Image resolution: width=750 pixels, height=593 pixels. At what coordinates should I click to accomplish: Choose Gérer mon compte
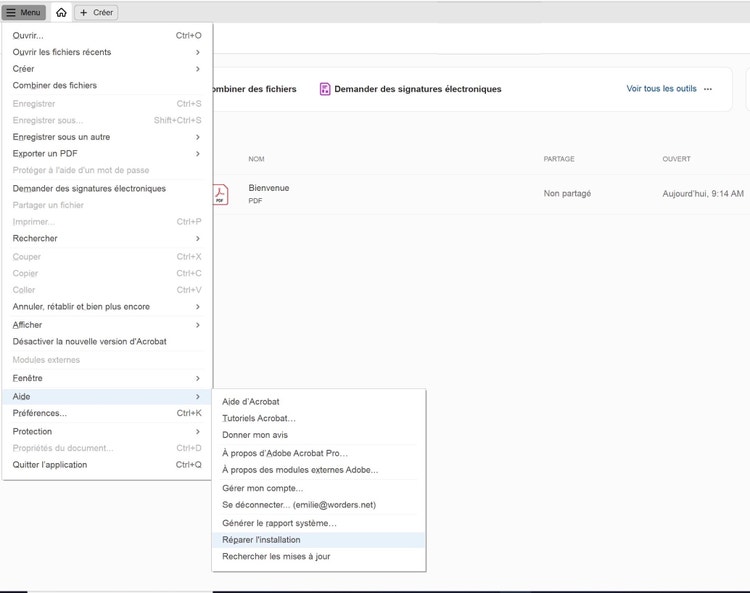262,488
